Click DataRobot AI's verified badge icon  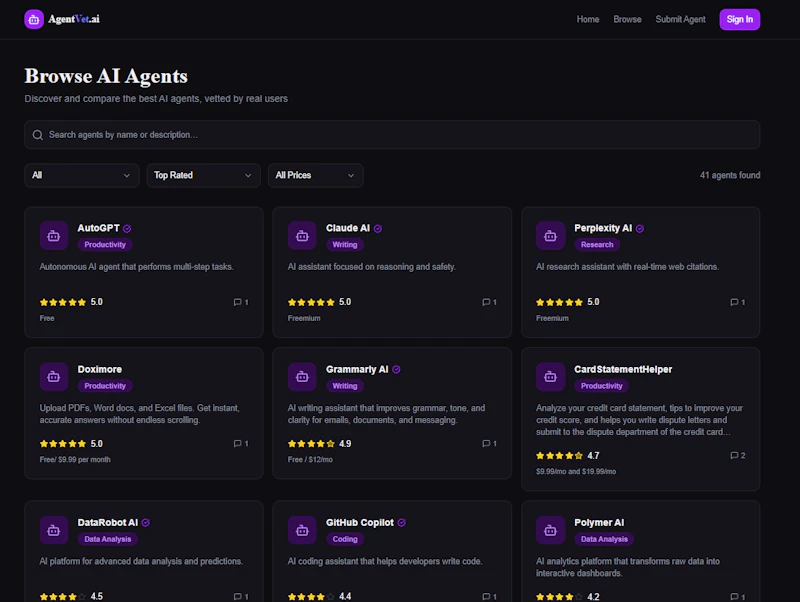[x=146, y=522]
